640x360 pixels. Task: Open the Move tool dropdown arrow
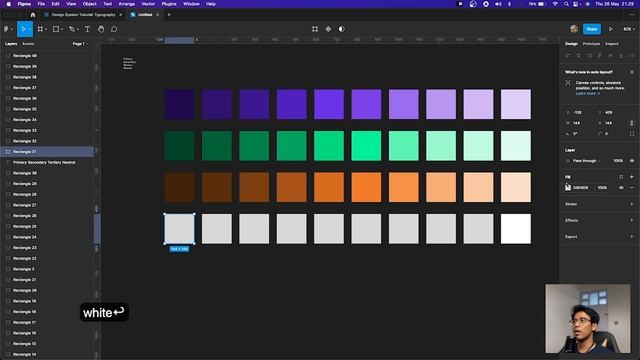[30, 29]
